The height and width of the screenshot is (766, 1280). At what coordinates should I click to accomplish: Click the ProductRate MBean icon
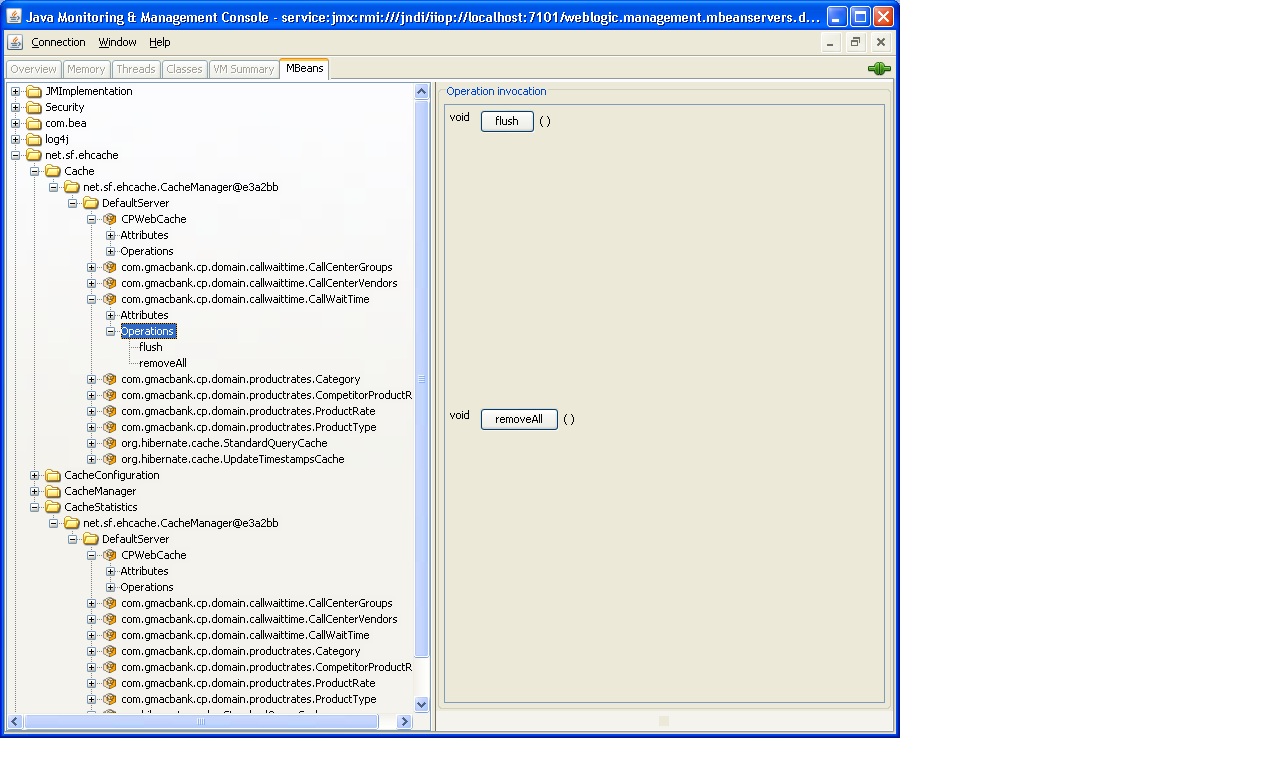coord(109,411)
